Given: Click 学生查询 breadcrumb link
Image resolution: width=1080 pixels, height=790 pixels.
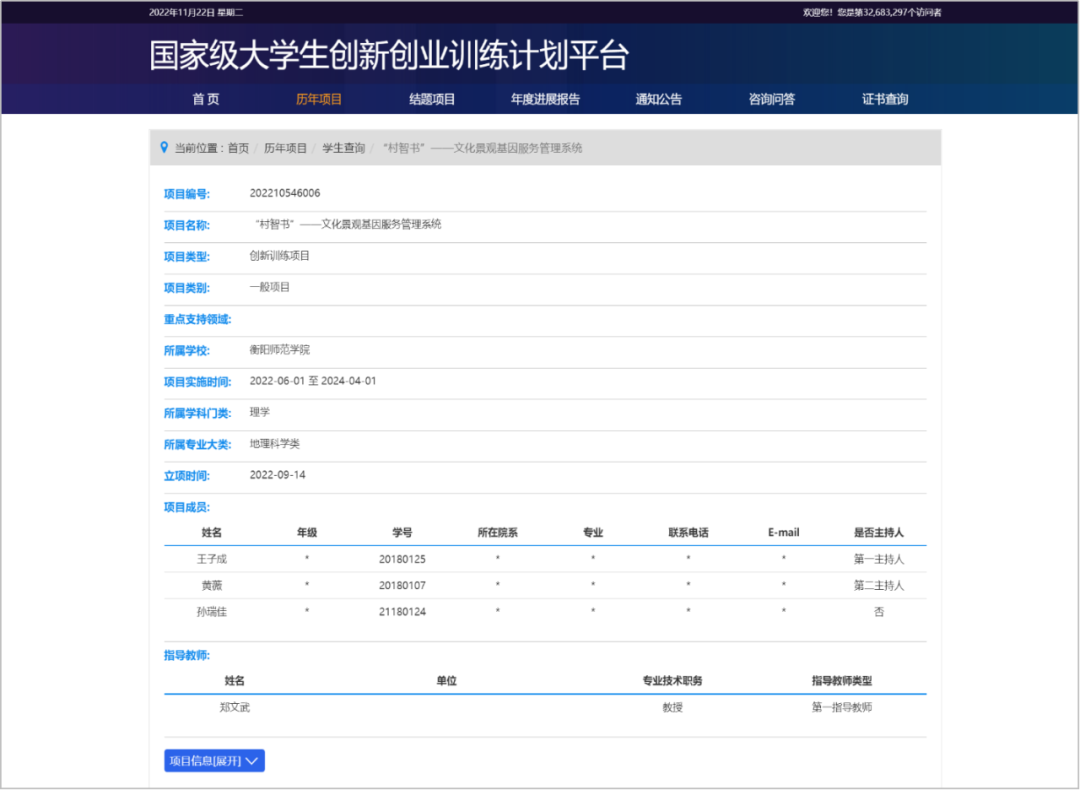Looking at the screenshot, I should [343, 148].
